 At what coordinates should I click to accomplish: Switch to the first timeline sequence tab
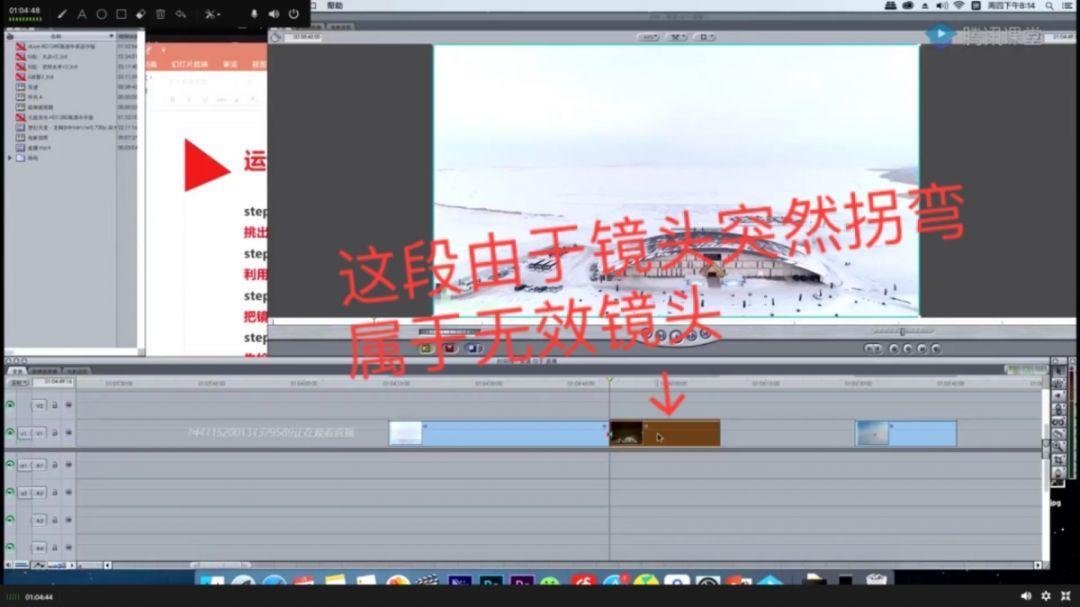[x=17, y=371]
